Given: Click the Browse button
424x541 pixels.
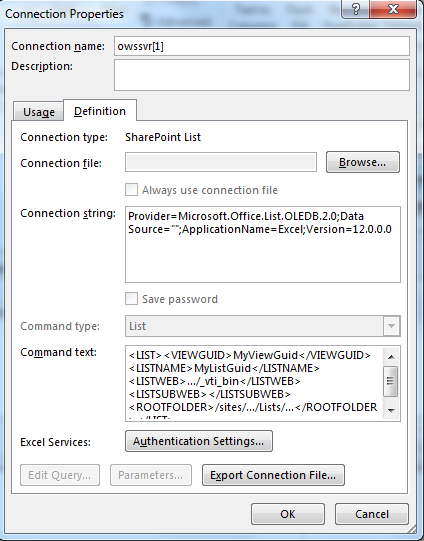Looking at the screenshot, I should point(363,162).
